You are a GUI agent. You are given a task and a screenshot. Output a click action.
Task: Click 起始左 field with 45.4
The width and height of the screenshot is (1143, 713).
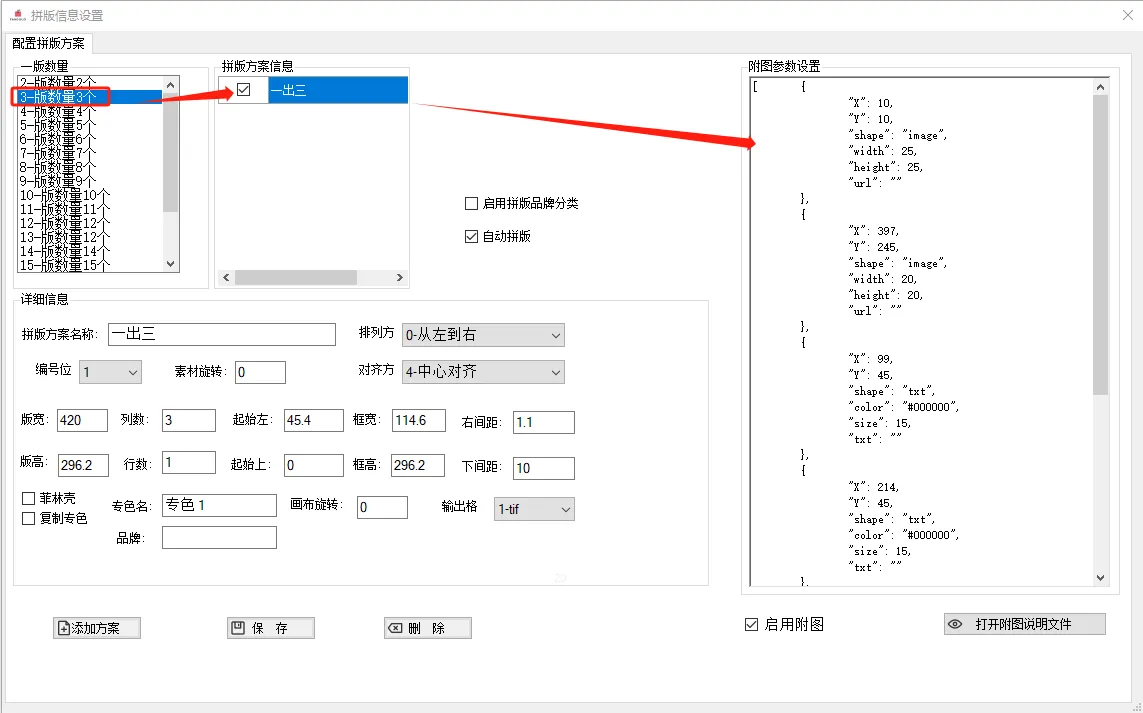click(313, 421)
